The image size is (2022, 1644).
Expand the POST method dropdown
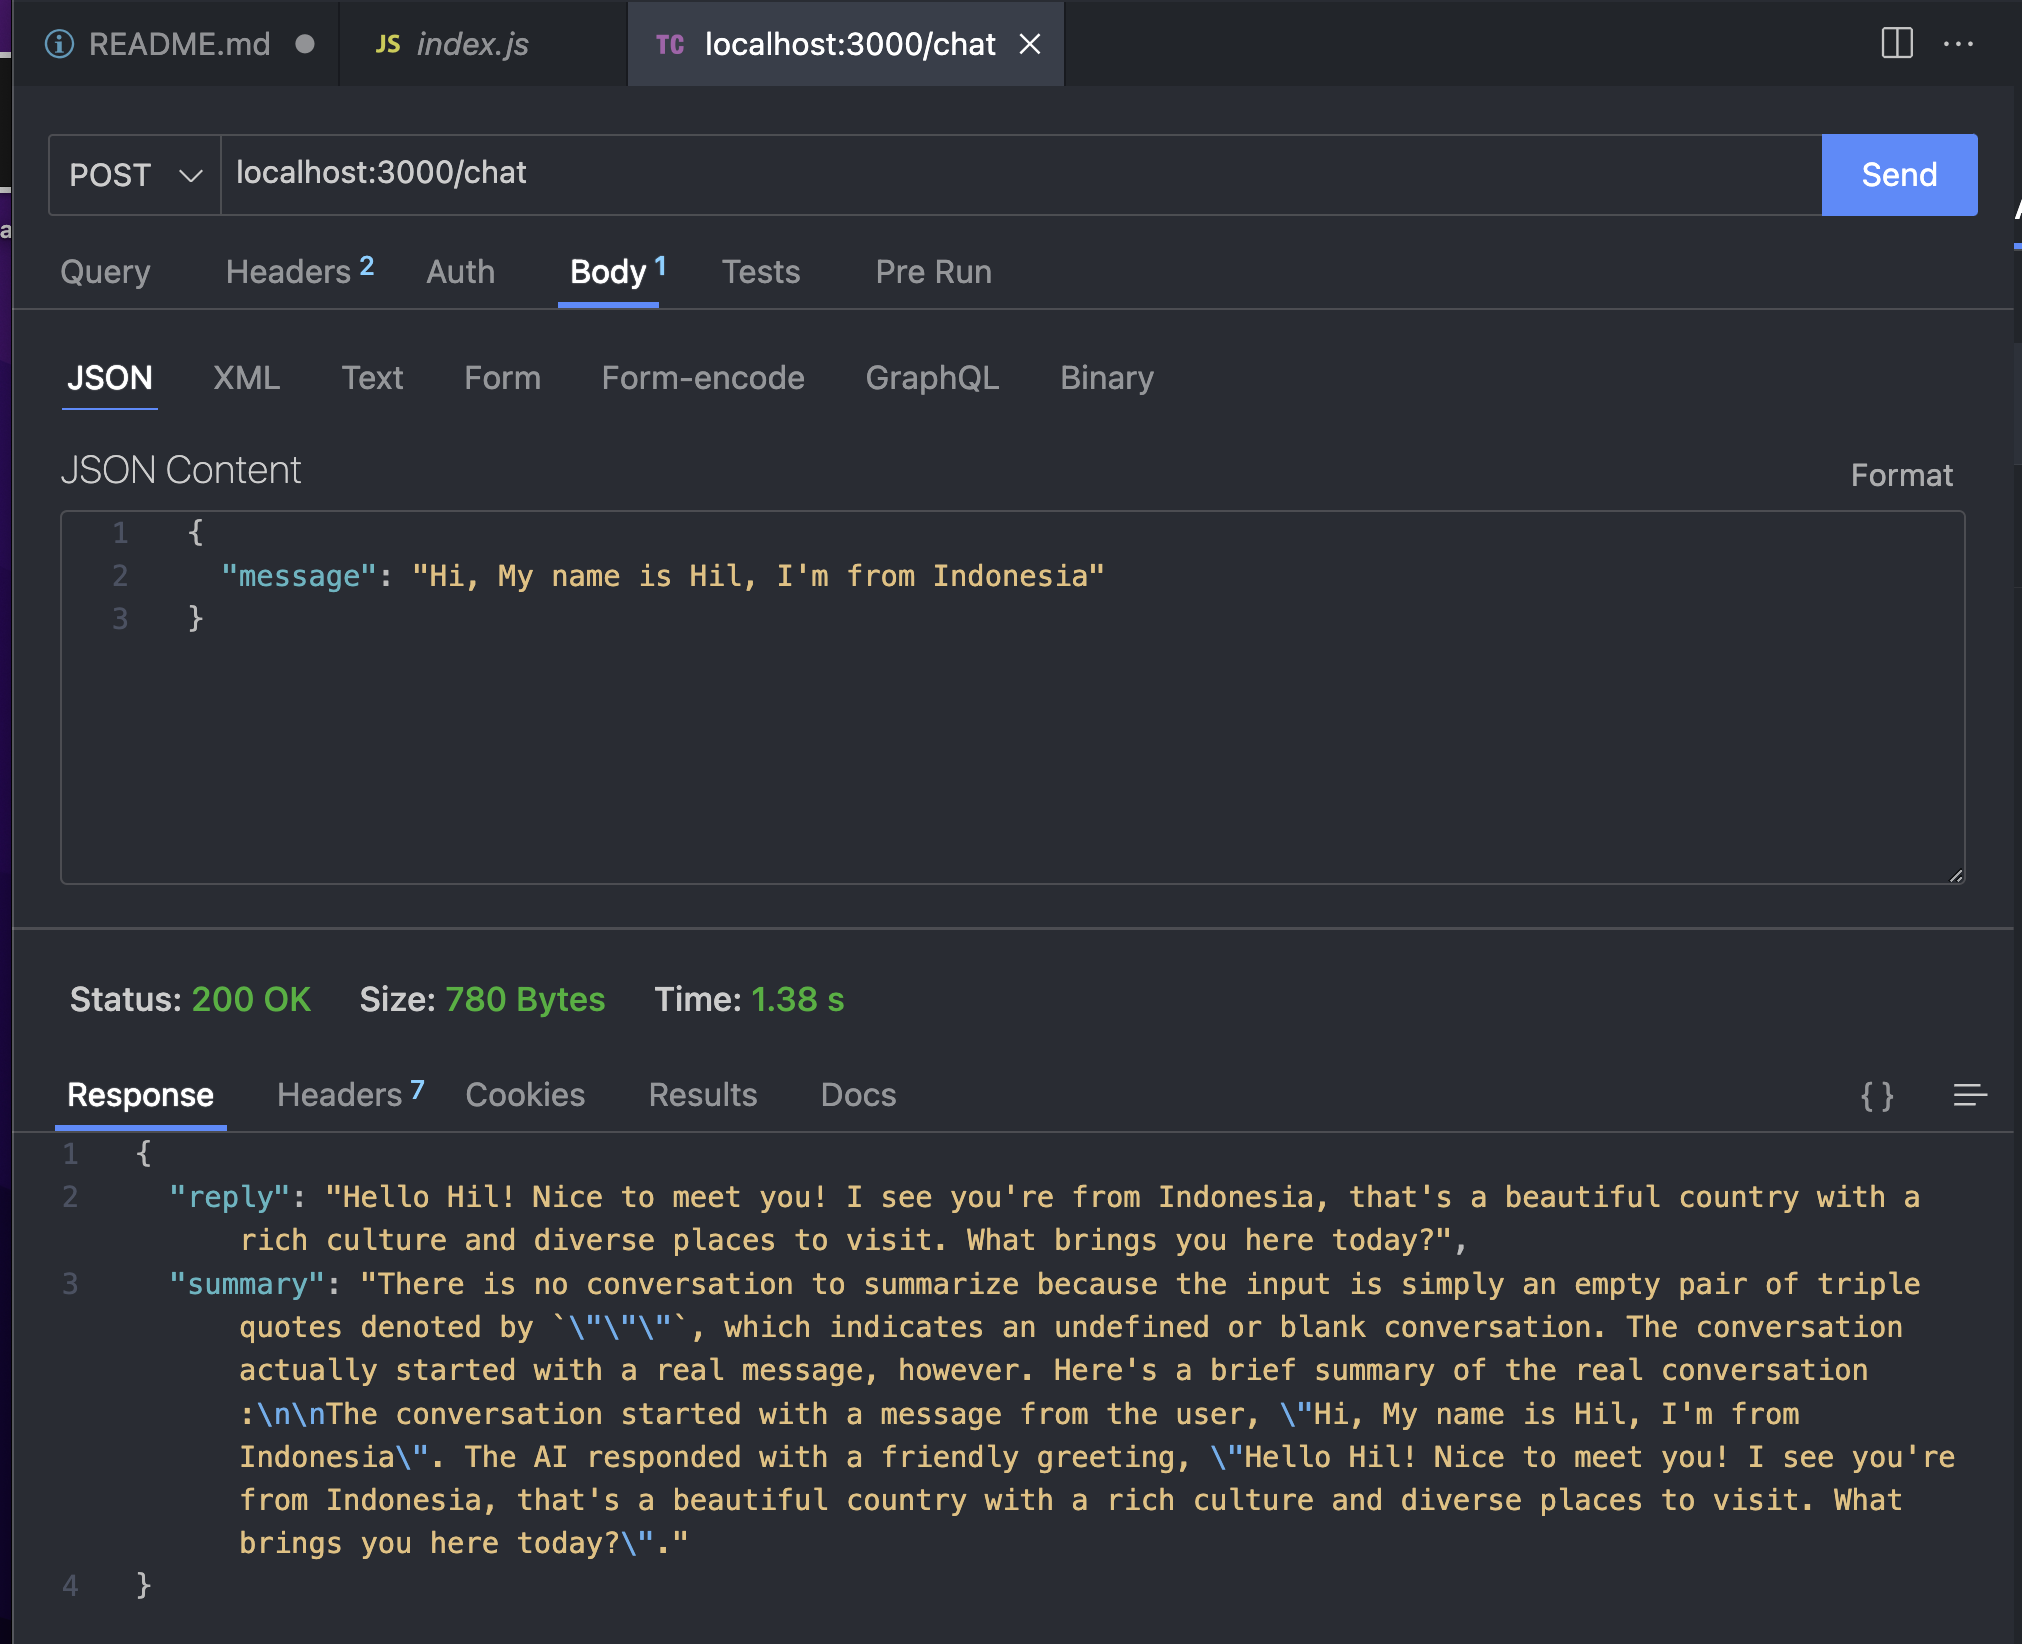pos(135,175)
